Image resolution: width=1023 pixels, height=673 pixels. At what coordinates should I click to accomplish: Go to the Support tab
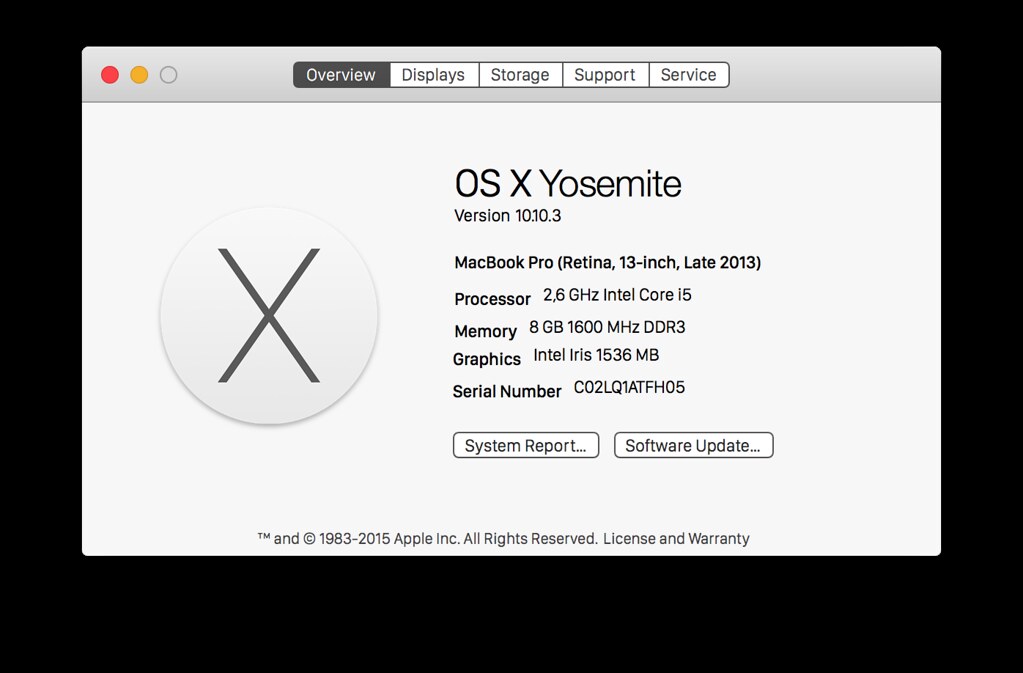click(x=605, y=75)
